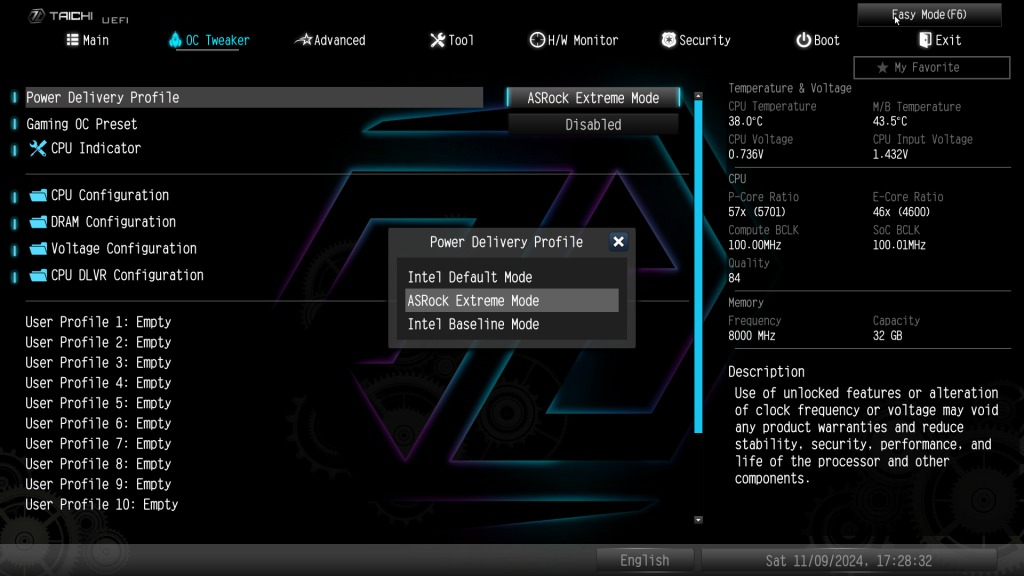Click the Voltage Configuration folder icon

click(39, 249)
